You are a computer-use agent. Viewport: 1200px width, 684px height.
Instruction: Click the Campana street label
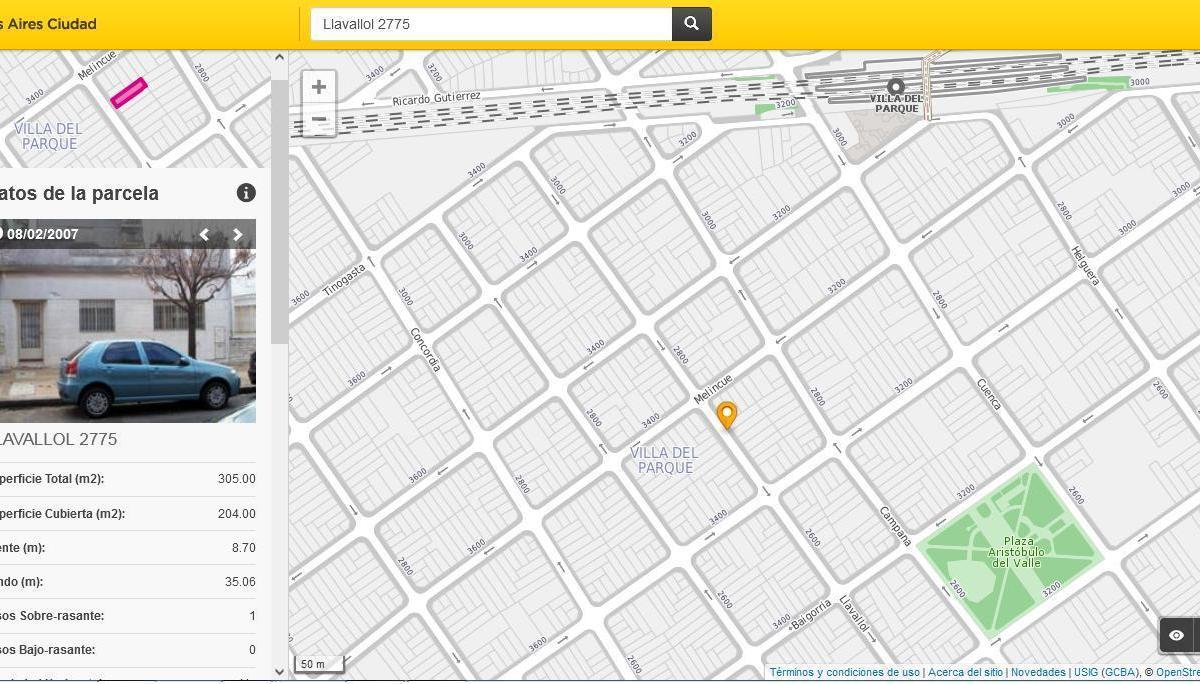click(895, 526)
